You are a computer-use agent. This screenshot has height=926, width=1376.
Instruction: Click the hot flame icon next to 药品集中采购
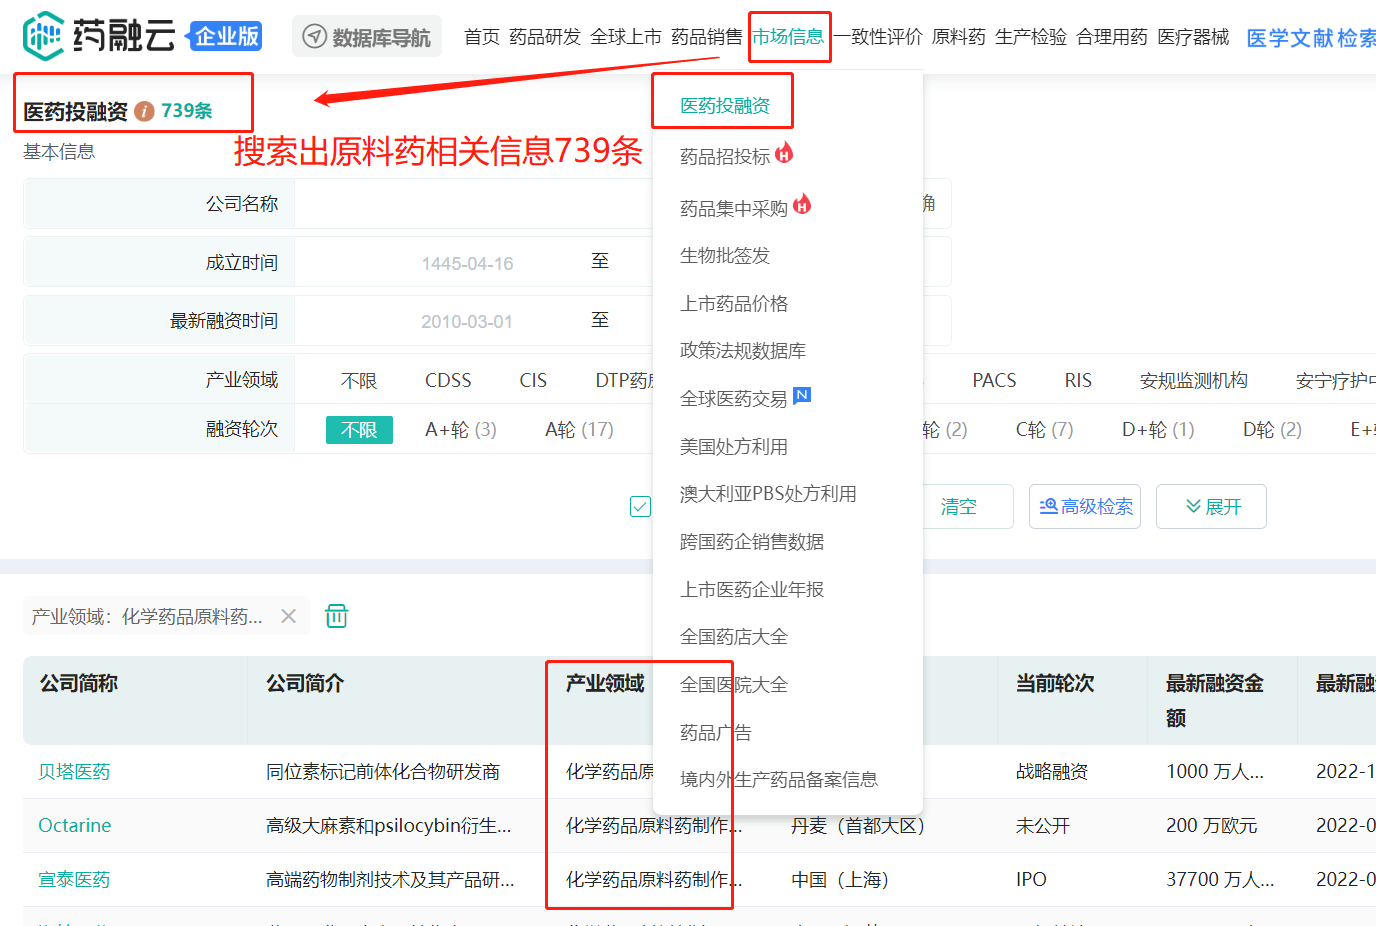point(802,205)
